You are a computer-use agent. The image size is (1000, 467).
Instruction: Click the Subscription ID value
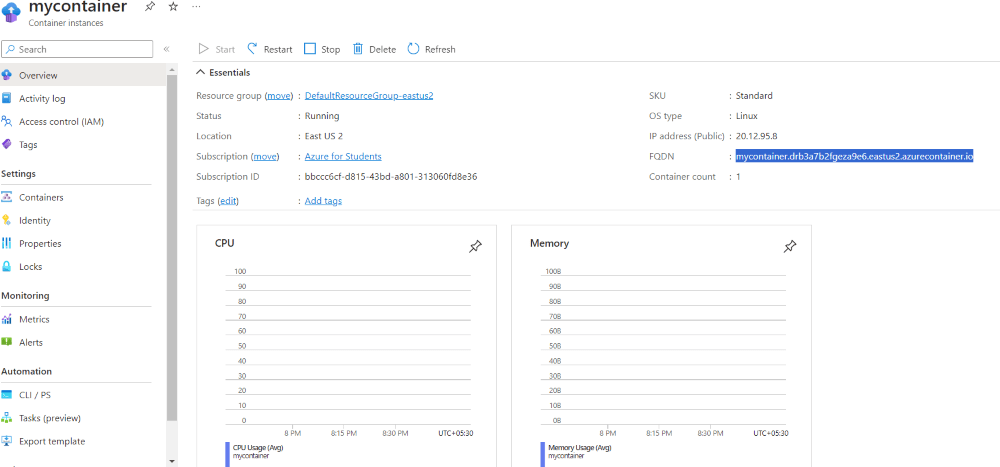click(391, 177)
